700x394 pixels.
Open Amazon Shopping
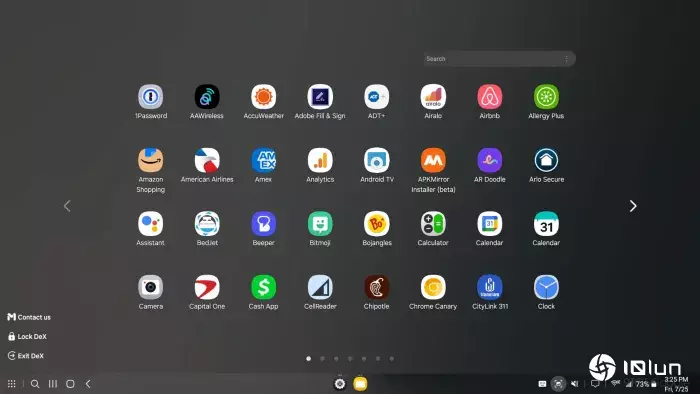pyautogui.click(x=150, y=160)
